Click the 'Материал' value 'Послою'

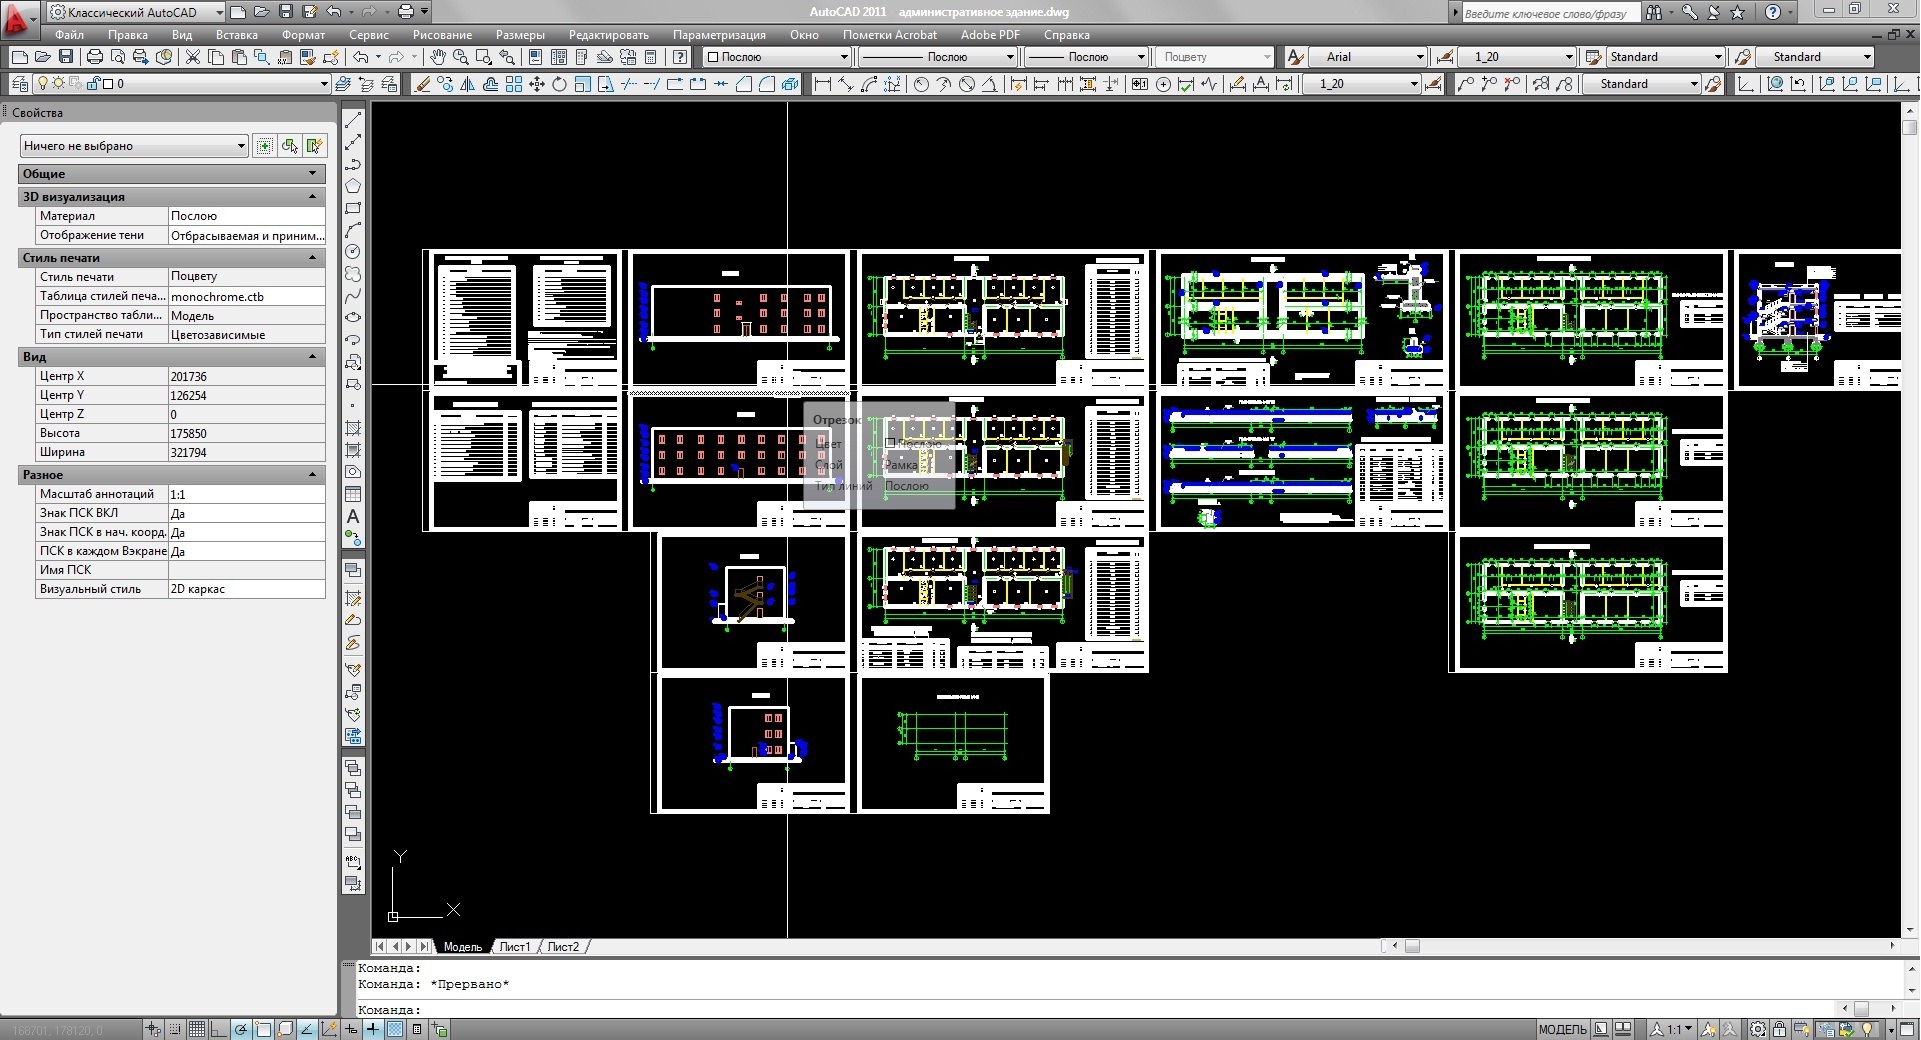pos(247,216)
